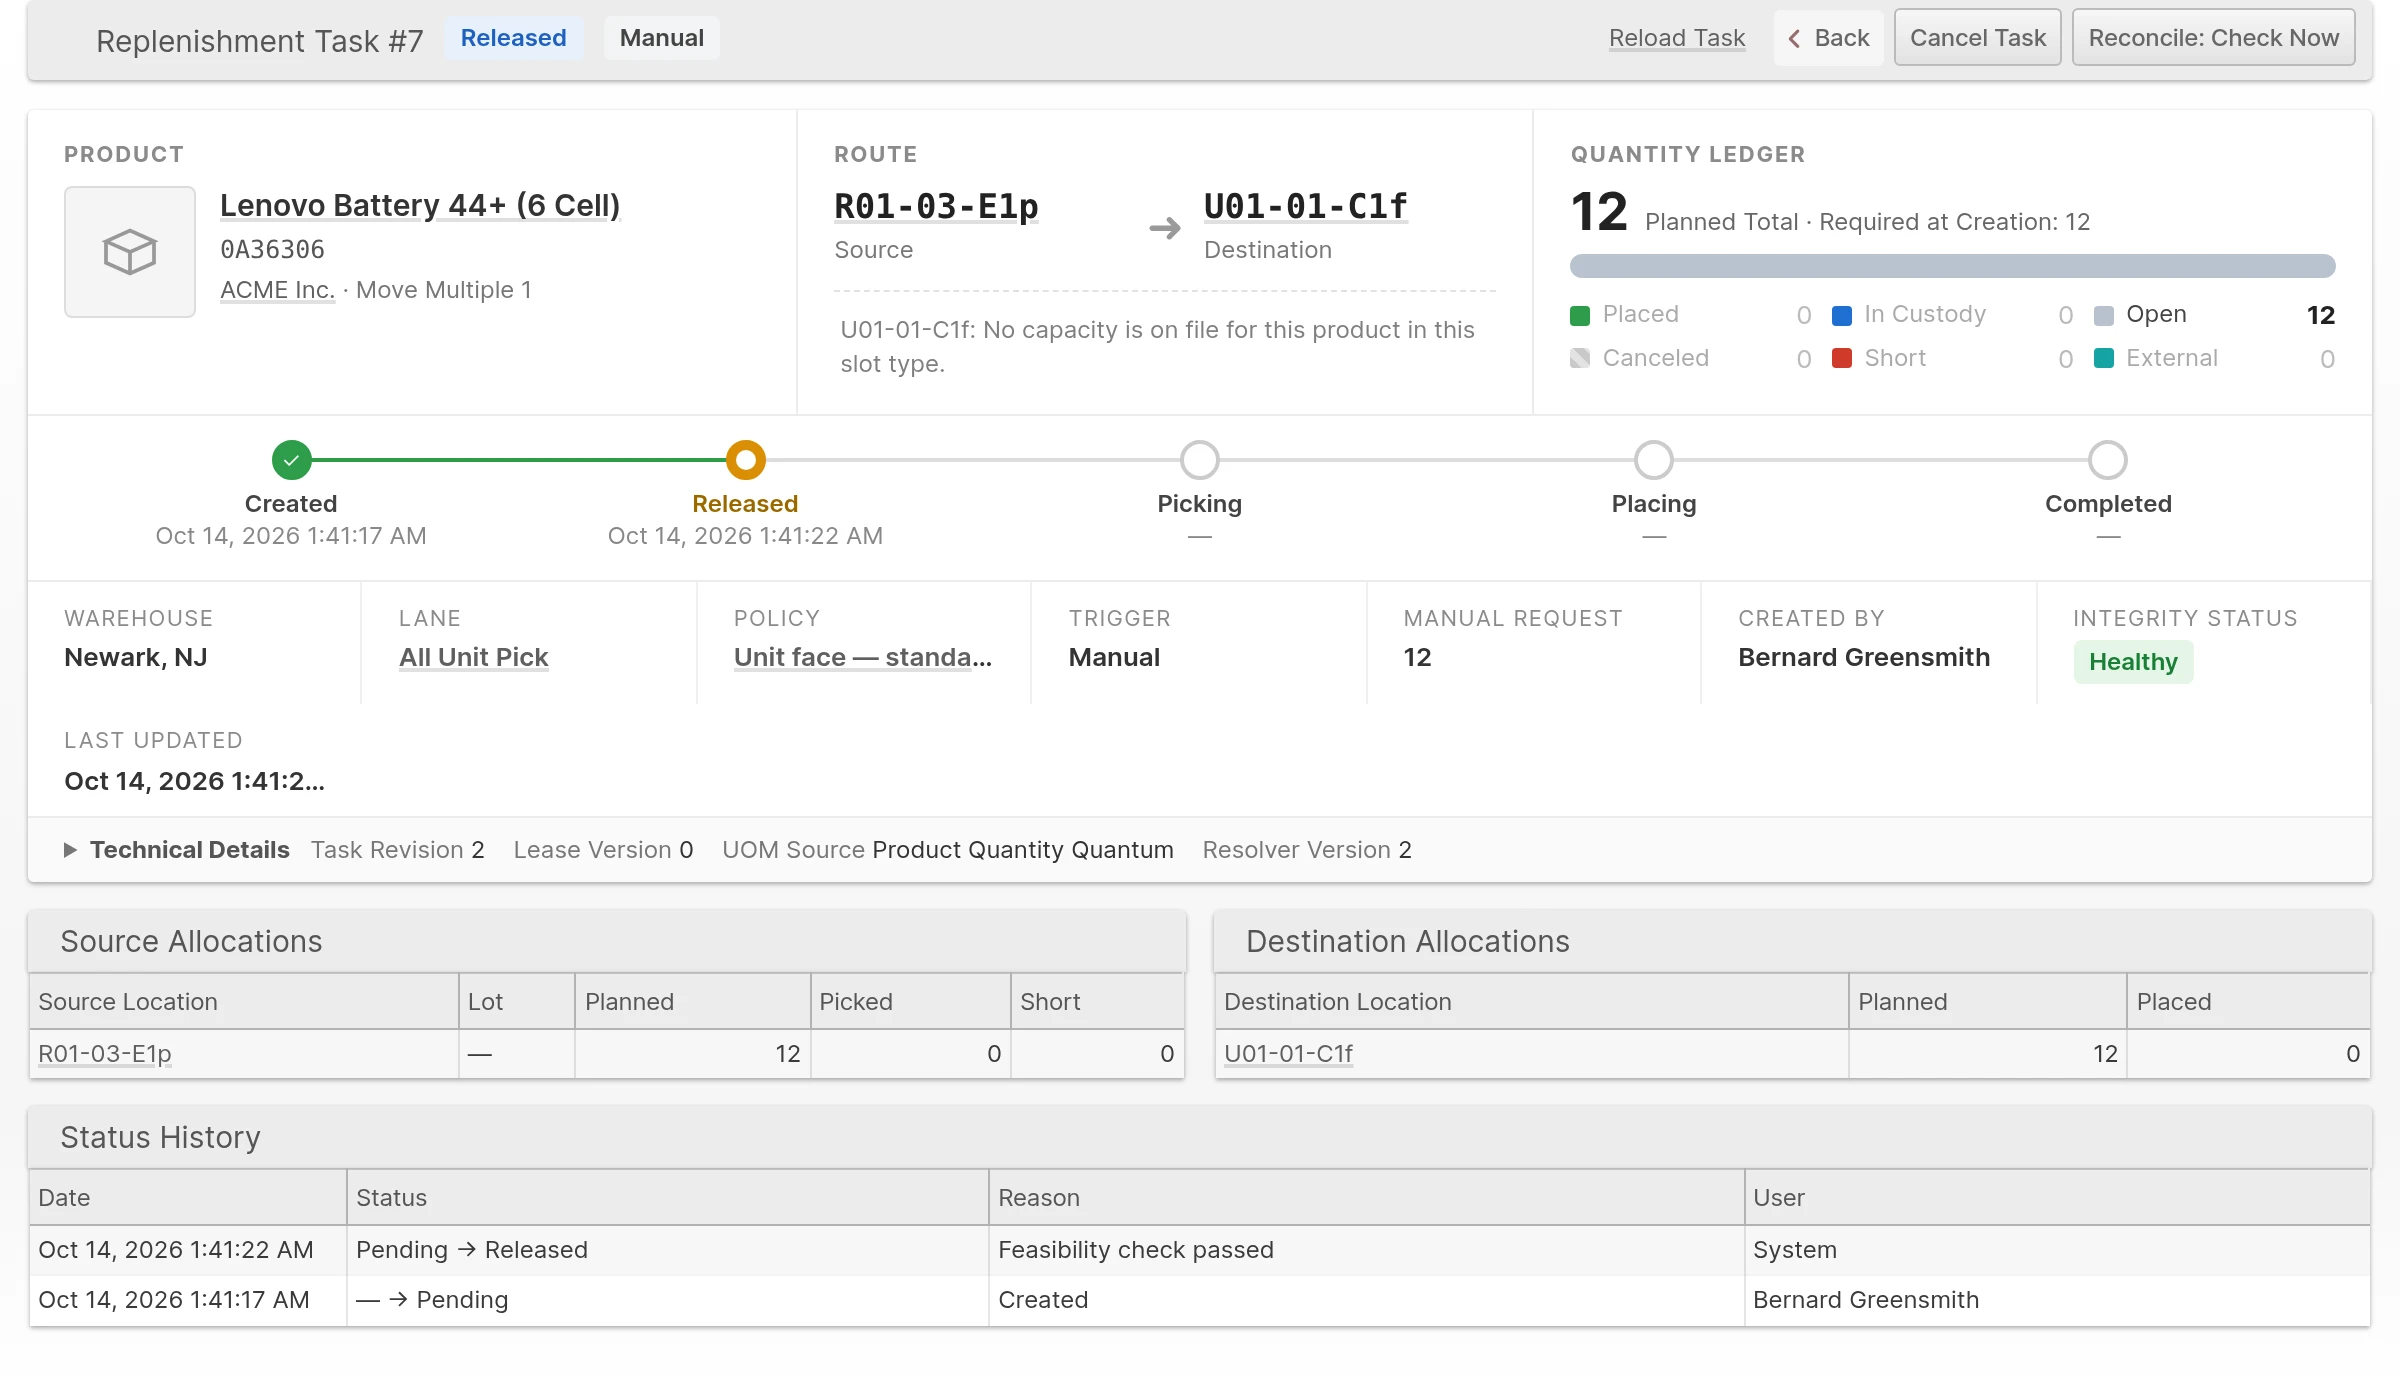Viewport: 2400px width, 1394px height.
Task: Click the Picking step circle
Action: [1200, 460]
